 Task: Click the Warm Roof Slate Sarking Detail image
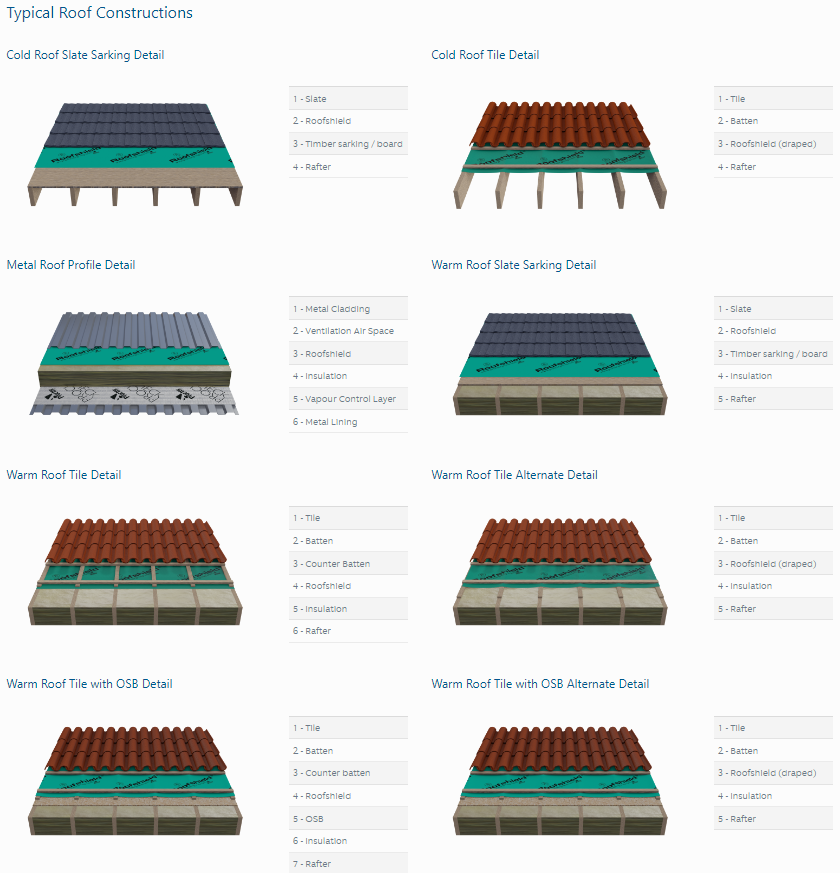559,363
